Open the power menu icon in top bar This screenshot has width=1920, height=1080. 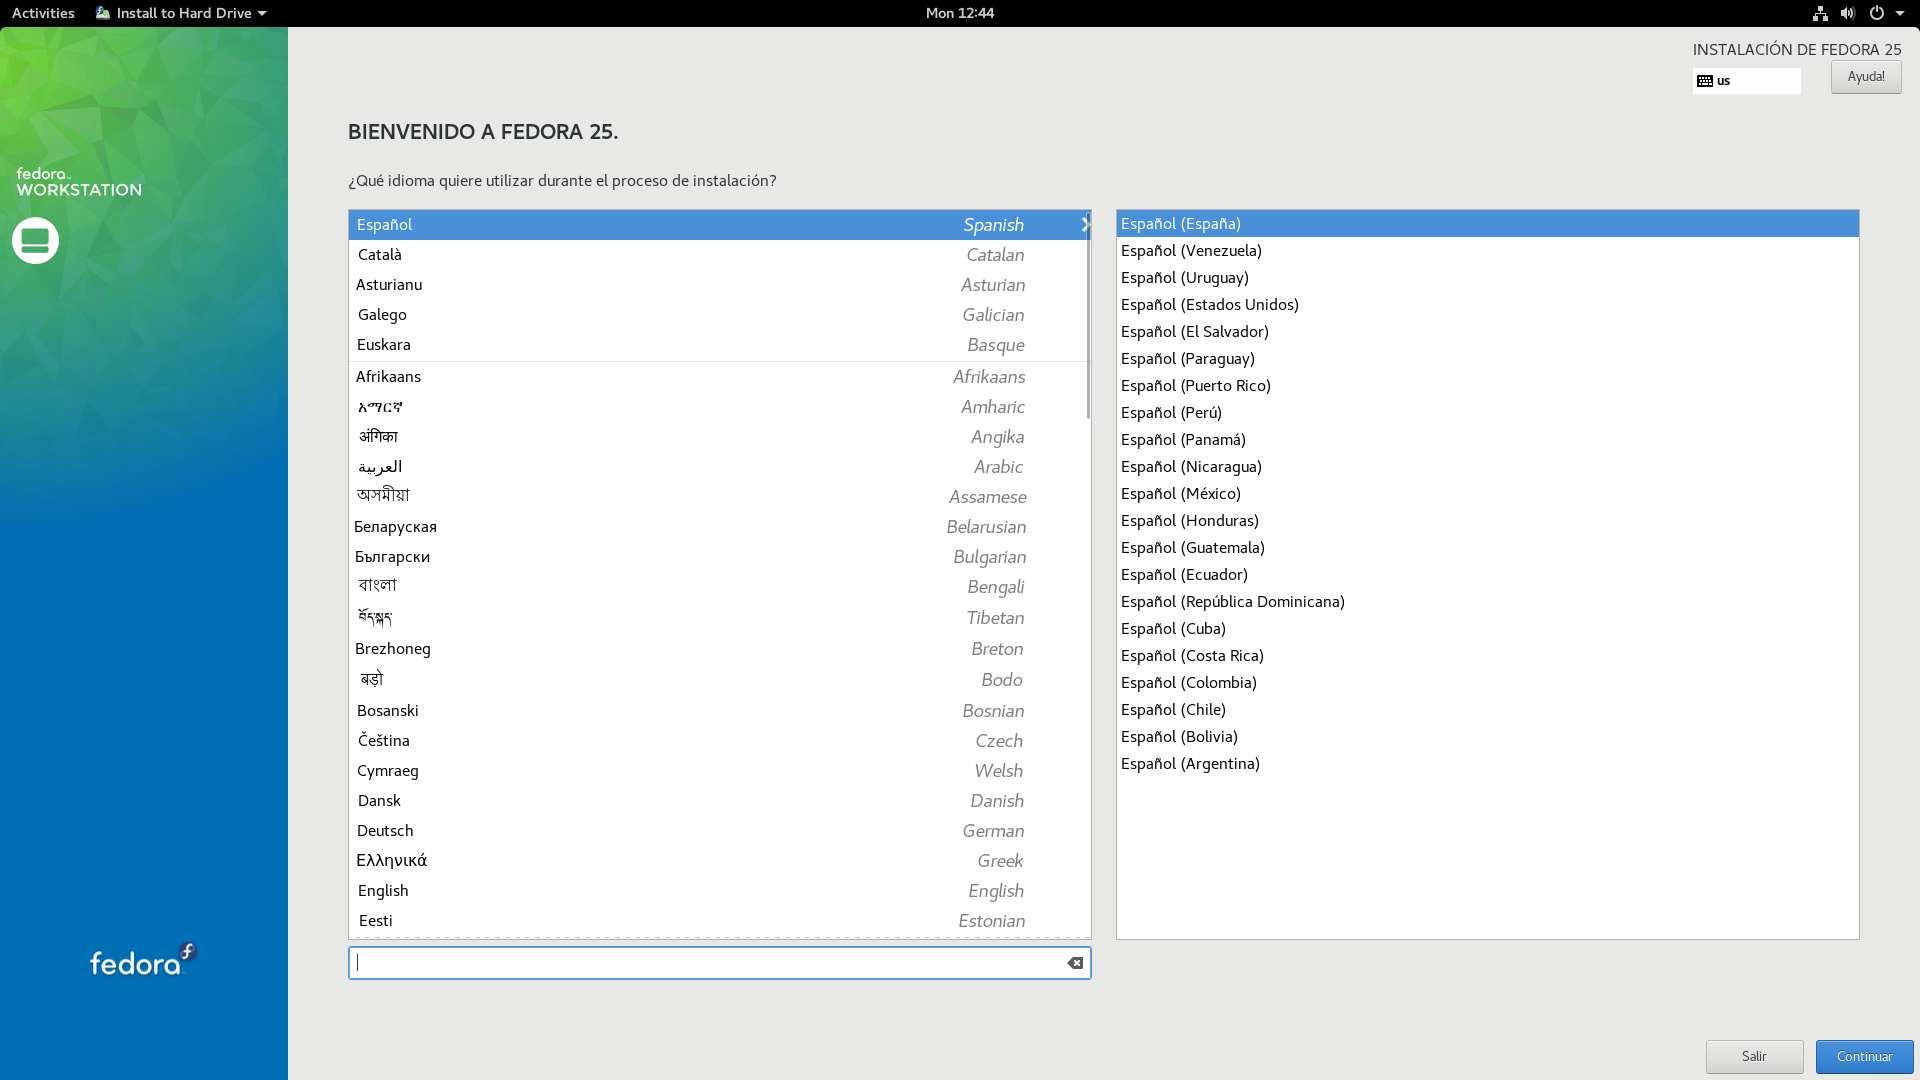pyautogui.click(x=1877, y=13)
